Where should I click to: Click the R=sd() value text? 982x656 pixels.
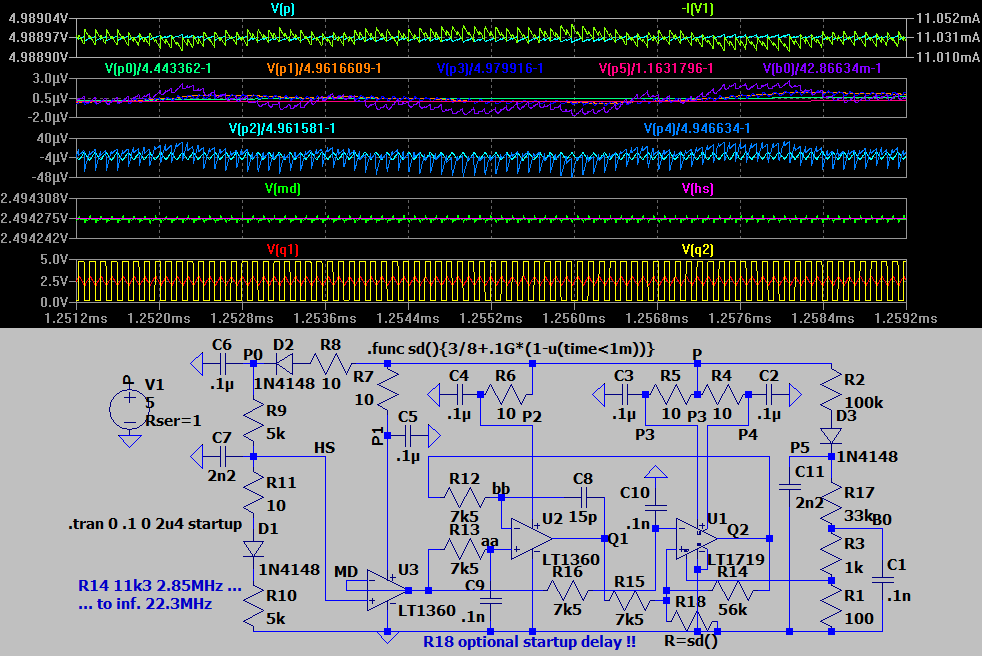[692, 640]
